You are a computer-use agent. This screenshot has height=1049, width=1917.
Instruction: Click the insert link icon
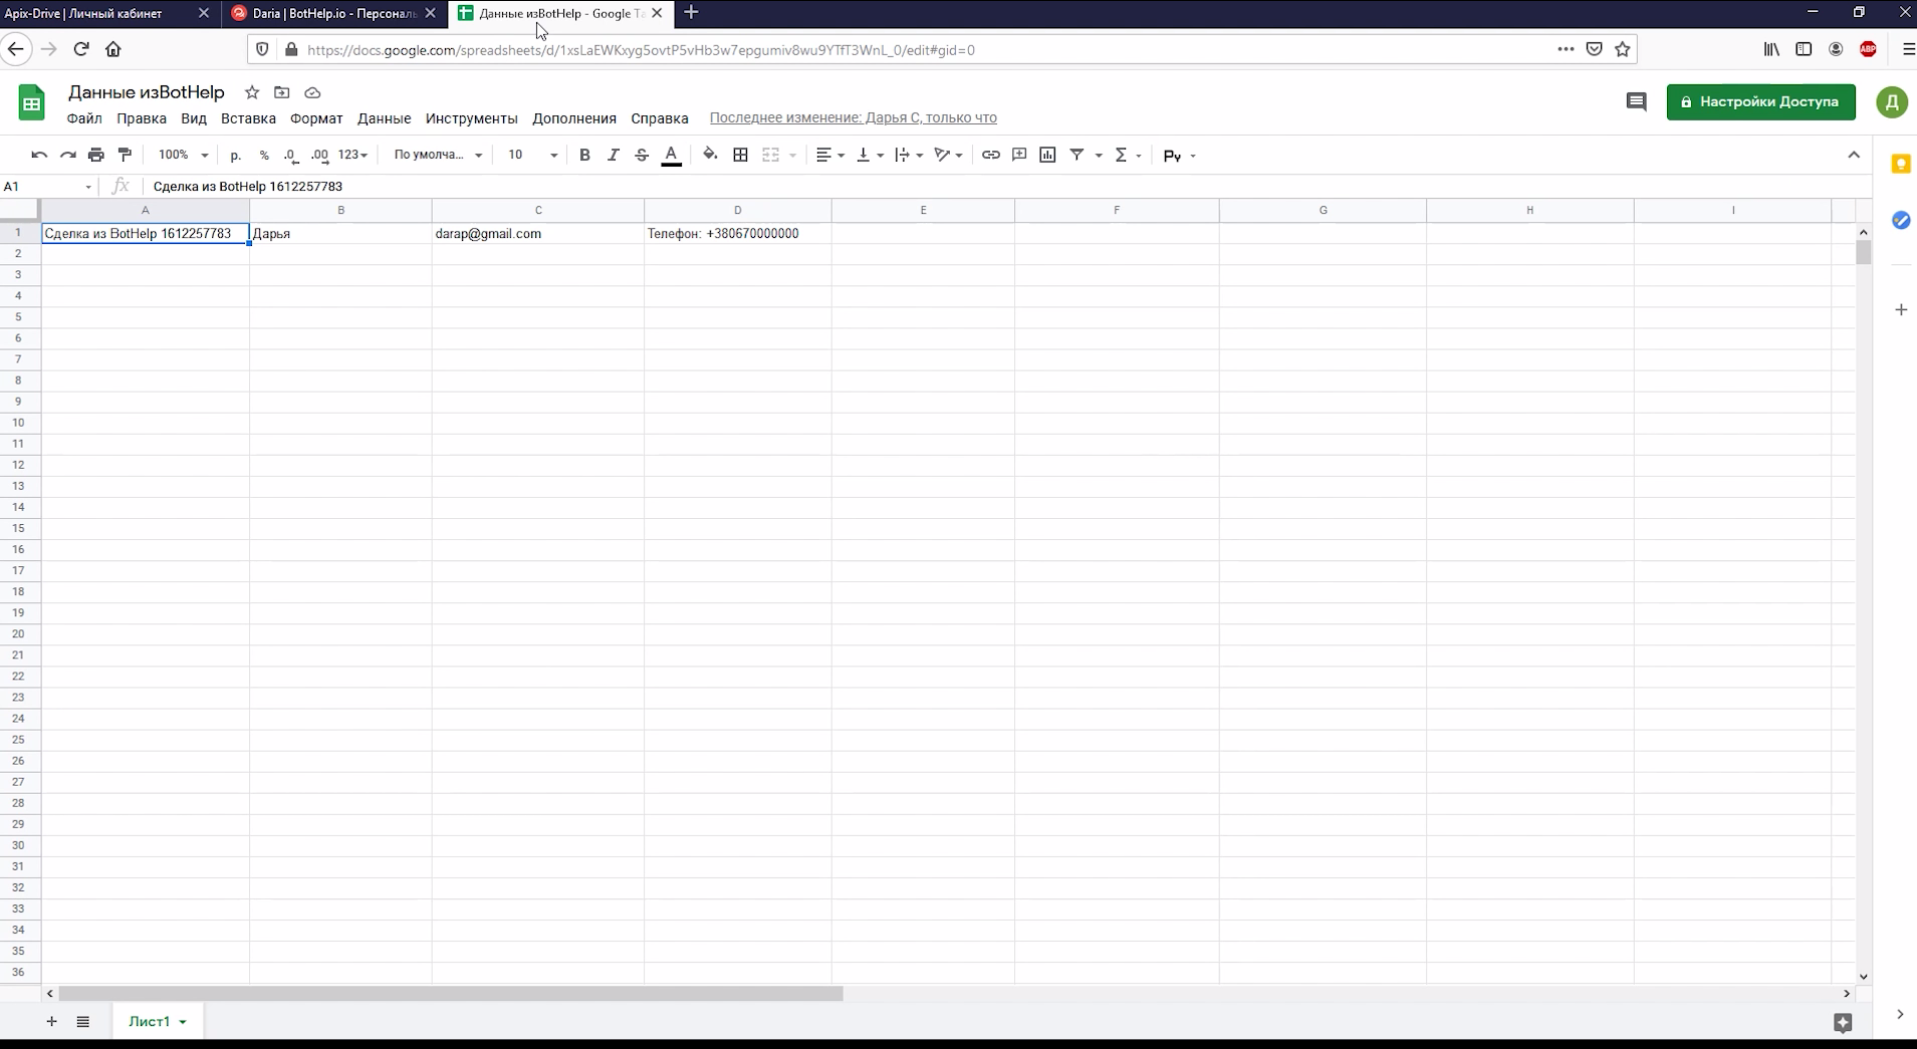[x=991, y=155]
